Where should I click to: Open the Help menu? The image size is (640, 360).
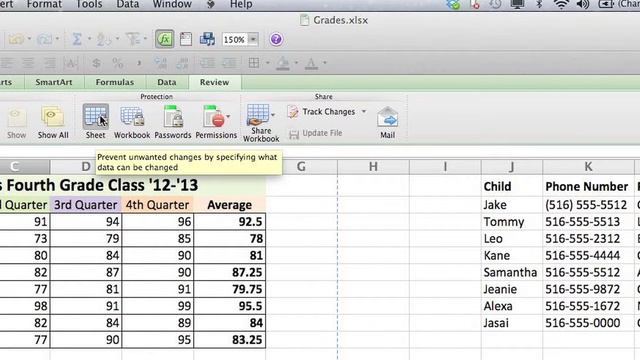point(241,4)
